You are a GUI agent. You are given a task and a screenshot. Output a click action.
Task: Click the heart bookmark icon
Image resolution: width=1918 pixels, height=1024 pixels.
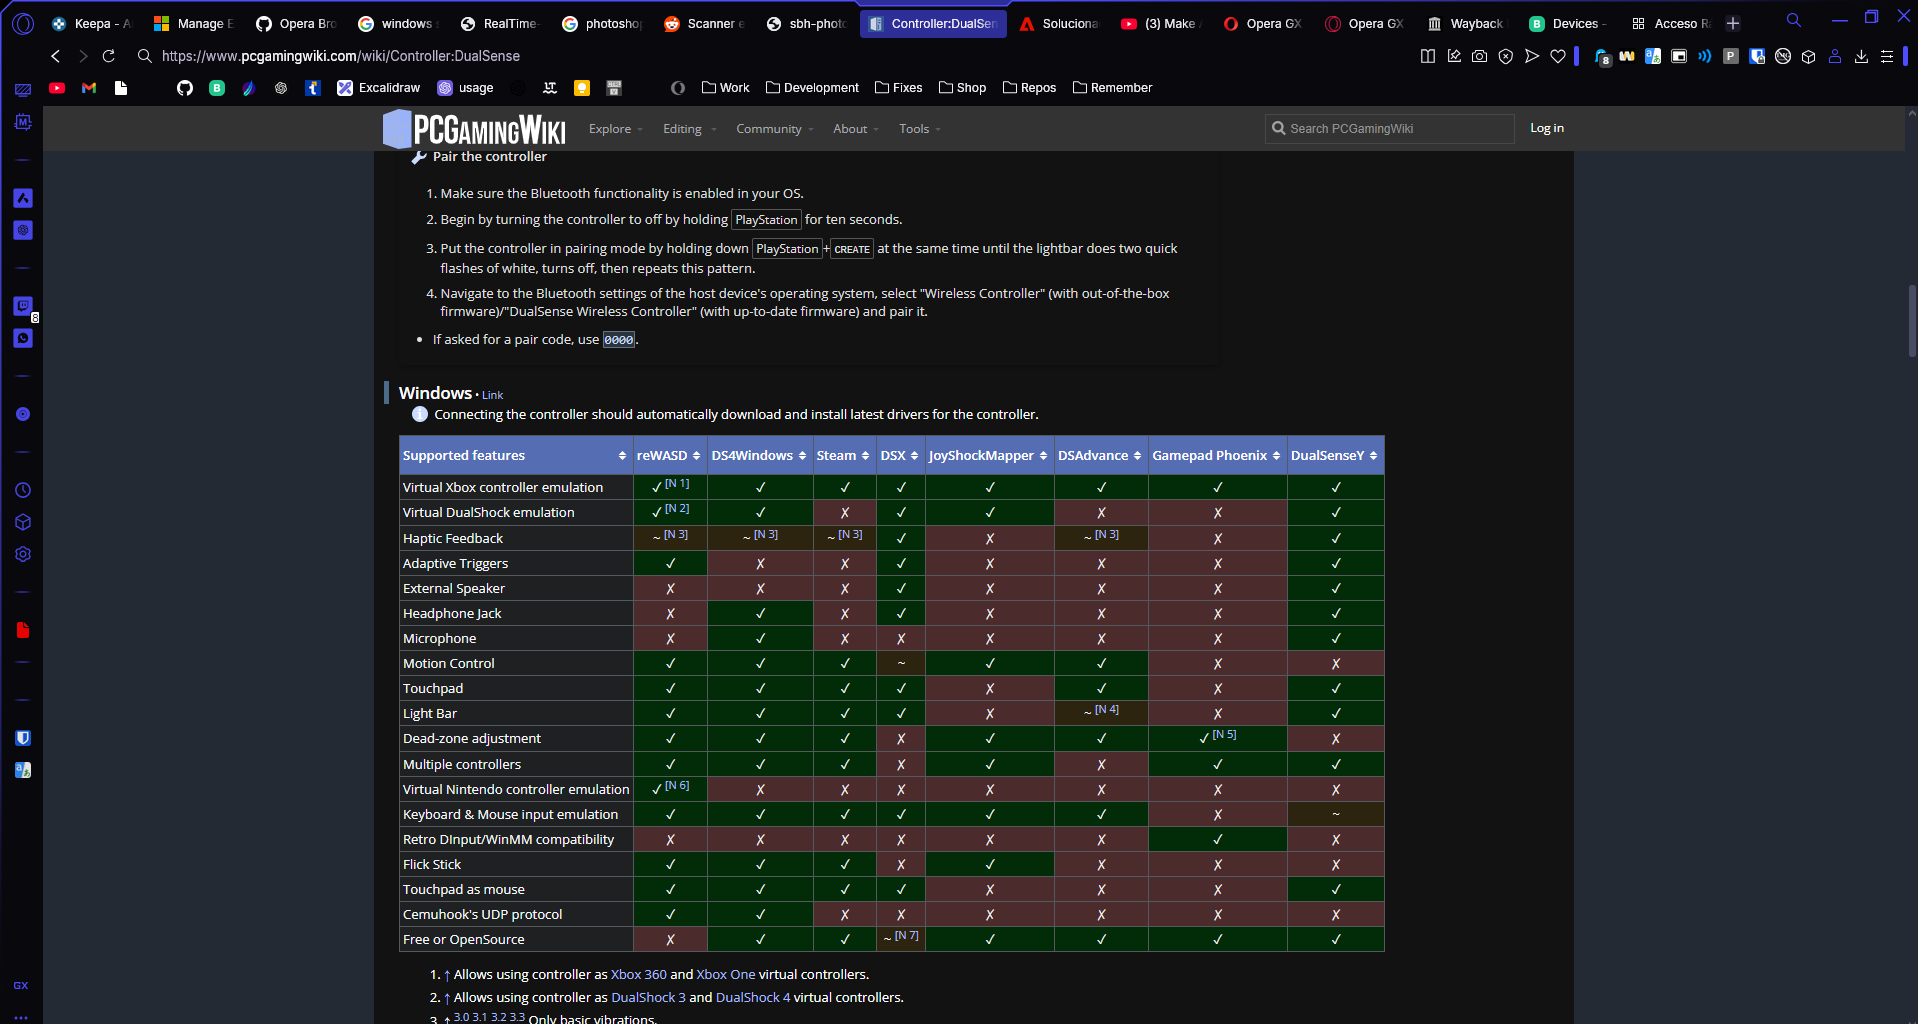(x=1558, y=56)
